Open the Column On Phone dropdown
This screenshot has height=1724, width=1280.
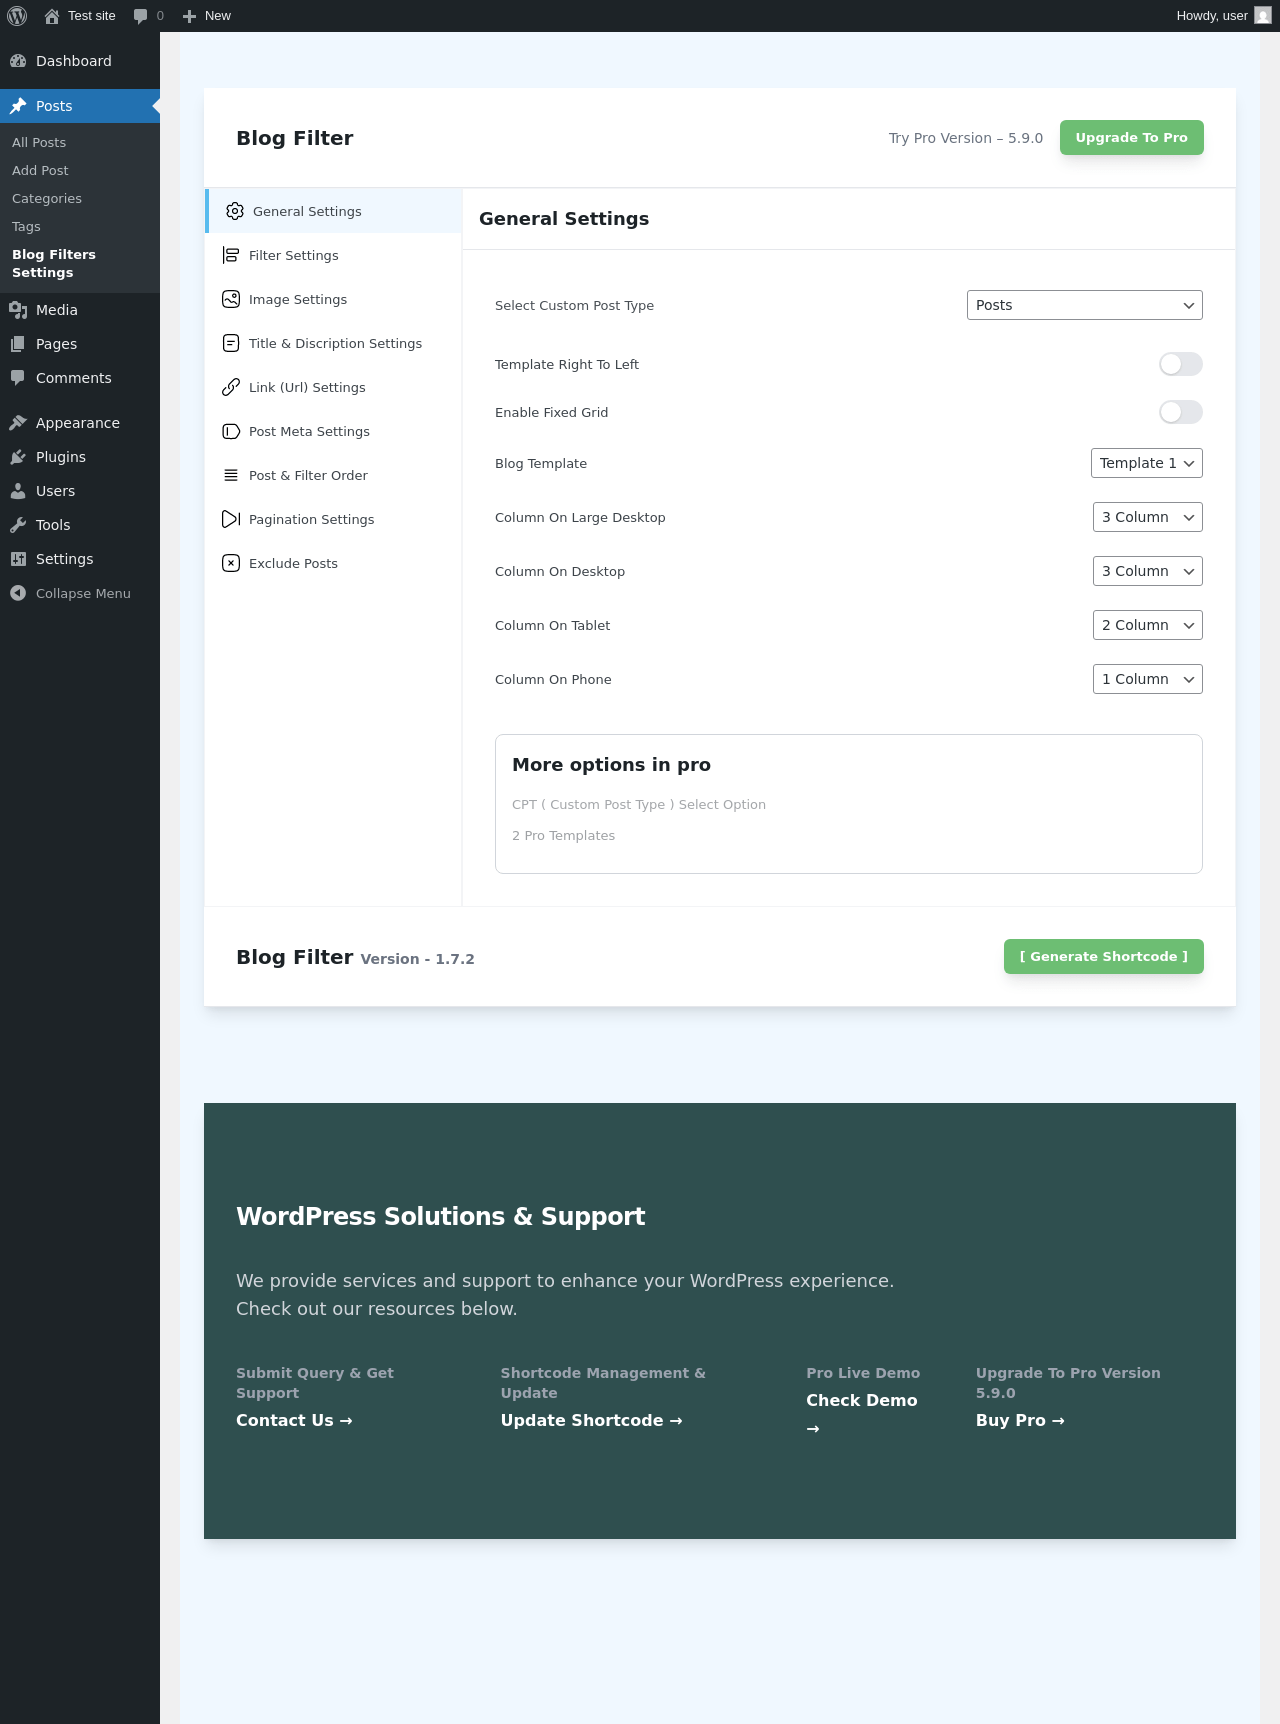click(x=1147, y=679)
